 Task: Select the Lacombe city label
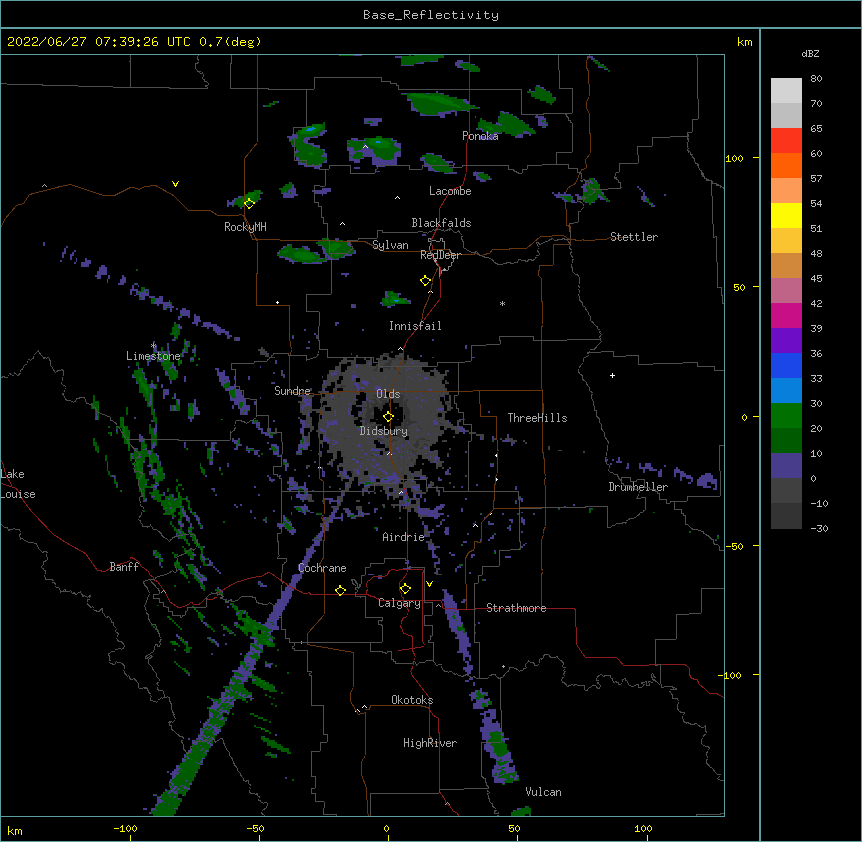[450, 191]
